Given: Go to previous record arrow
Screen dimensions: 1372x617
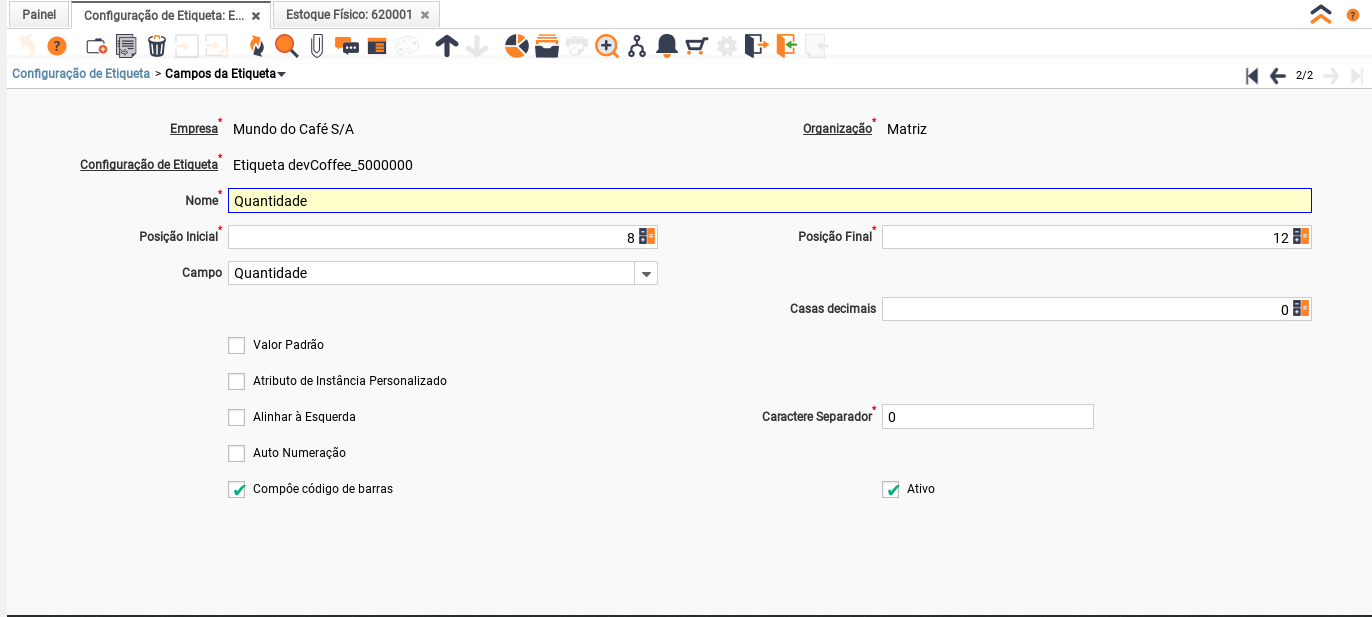Looking at the screenshot, I should coord(1278,76).
